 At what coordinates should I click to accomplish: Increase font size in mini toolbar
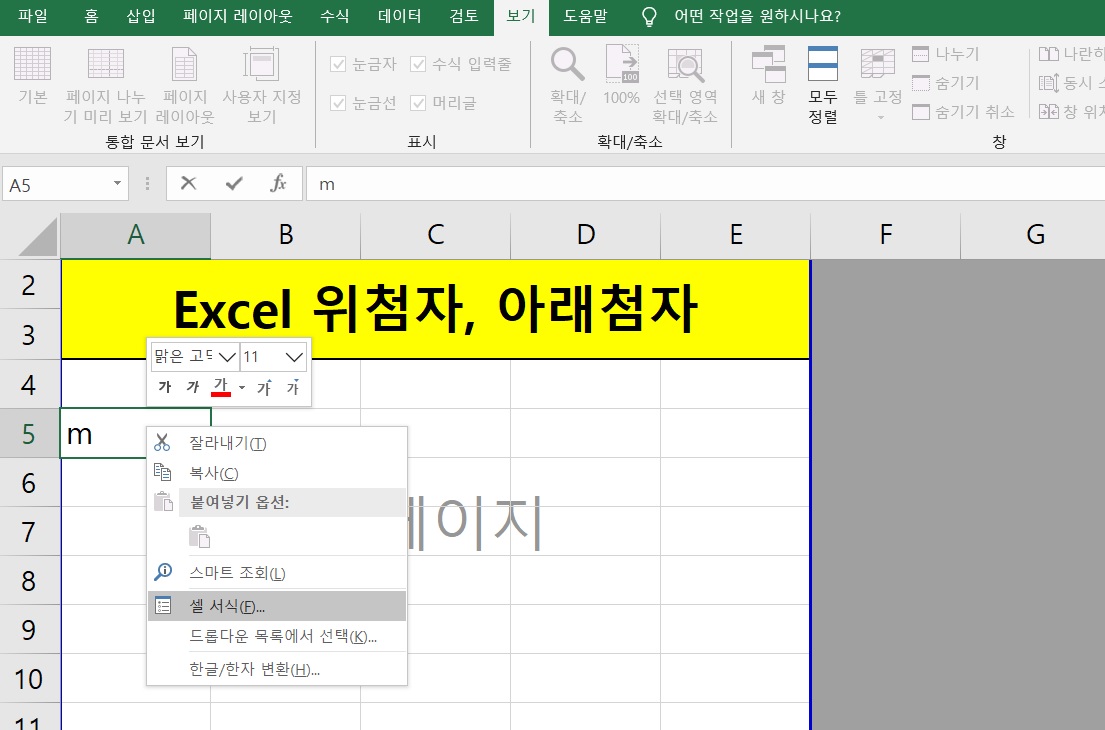[264, 387]
